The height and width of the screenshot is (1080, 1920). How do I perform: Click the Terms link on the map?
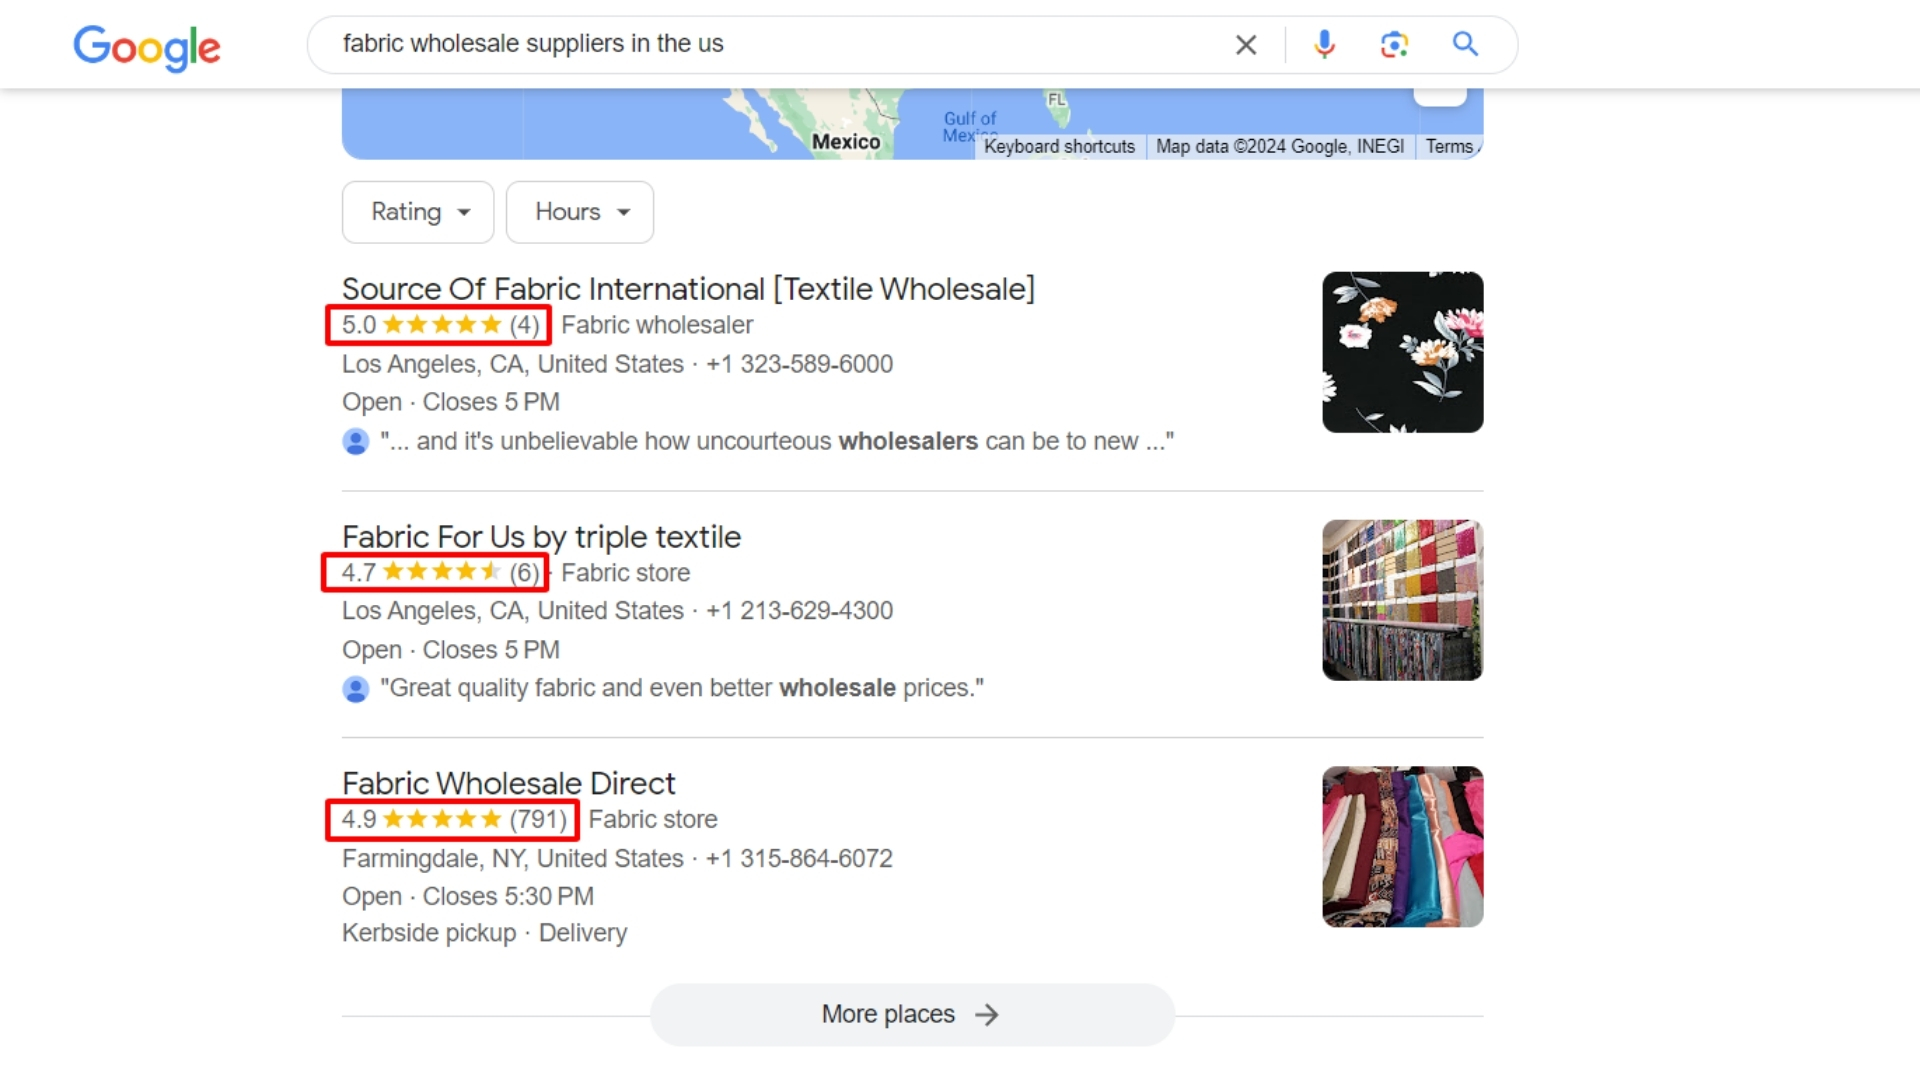1449,146
